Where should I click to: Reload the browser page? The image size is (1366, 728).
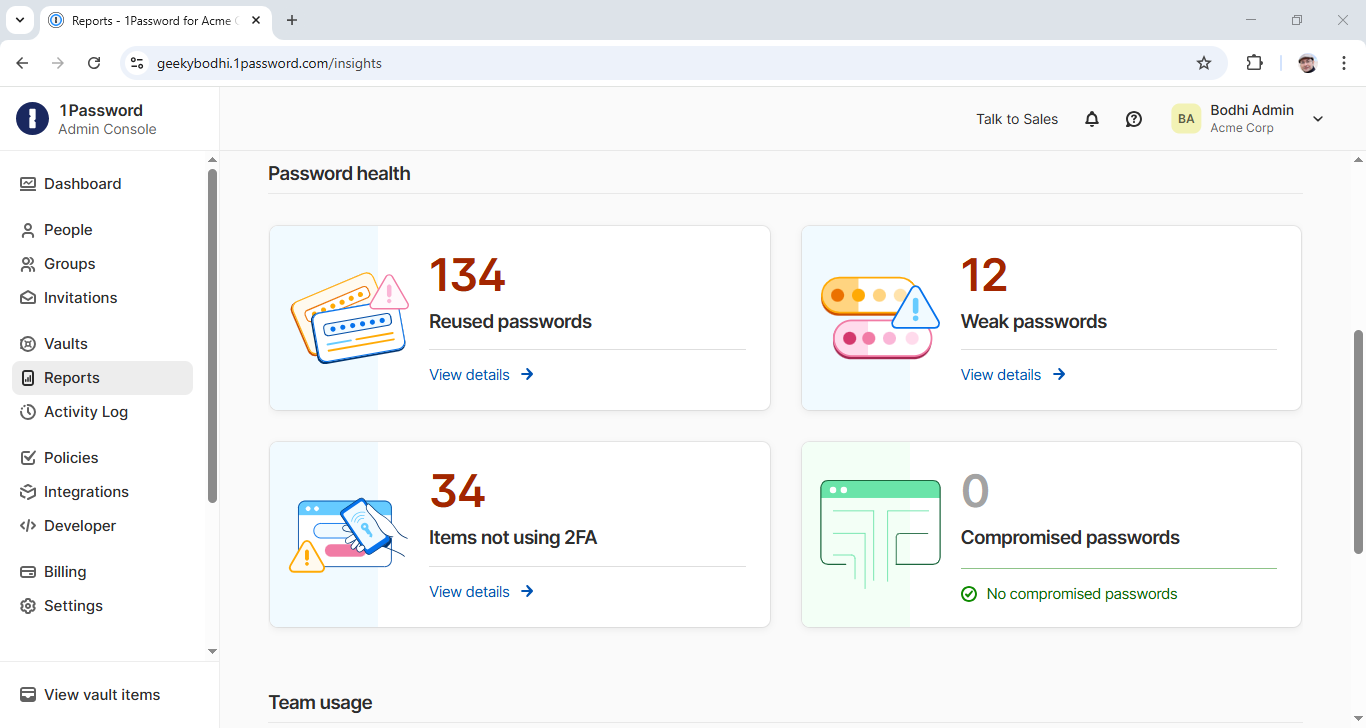[94, 63]
